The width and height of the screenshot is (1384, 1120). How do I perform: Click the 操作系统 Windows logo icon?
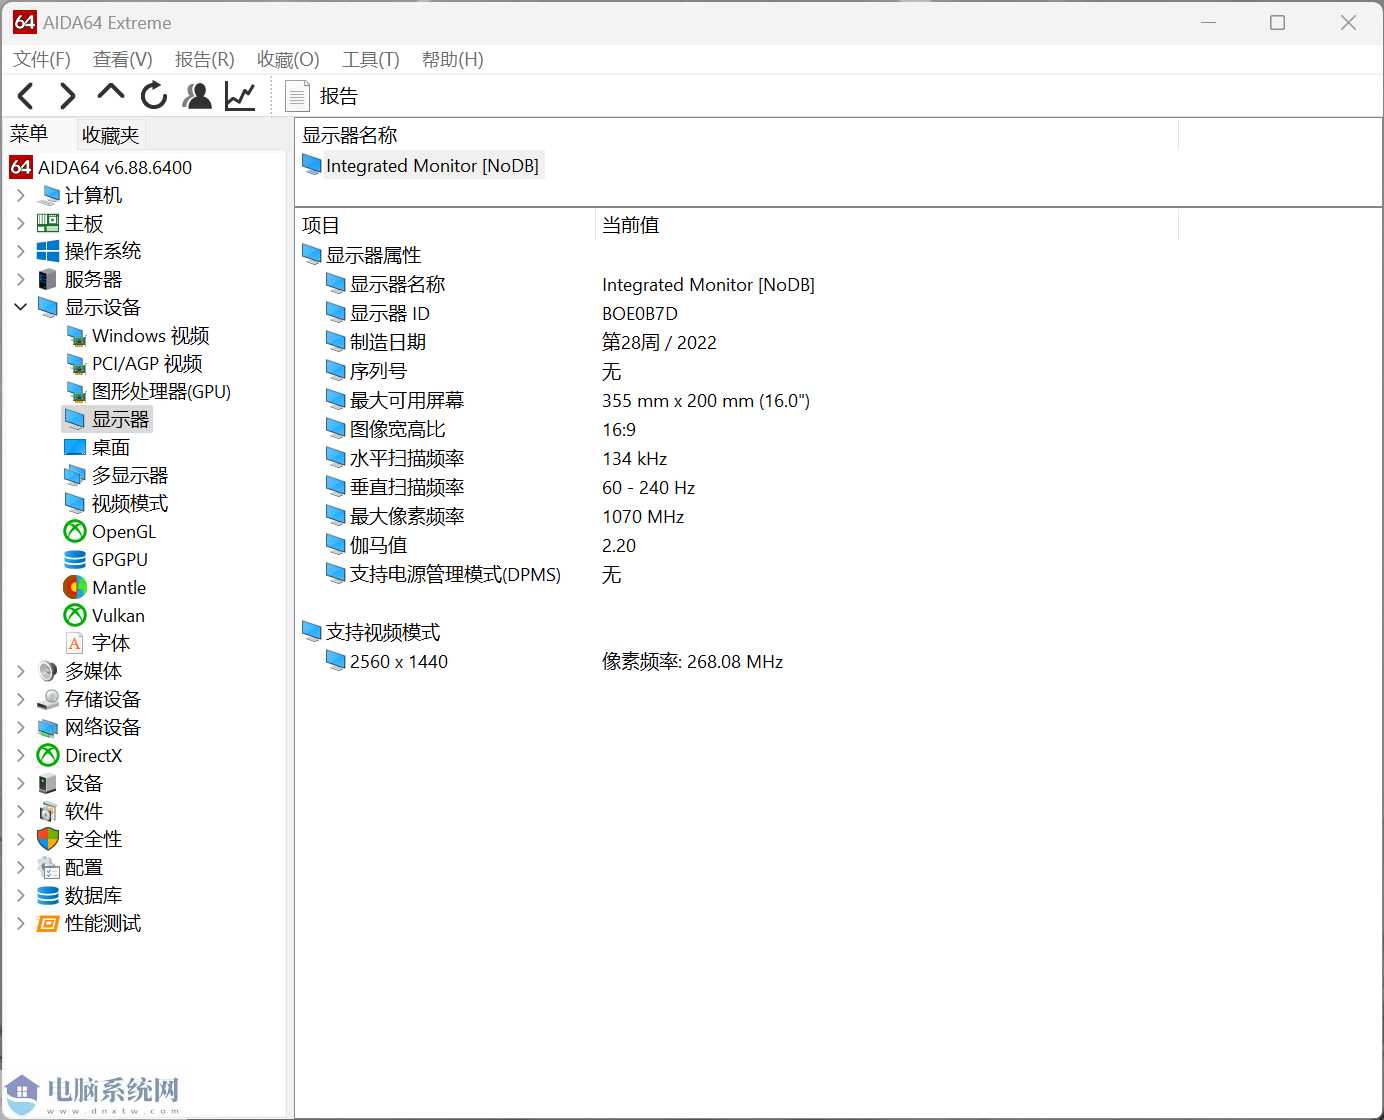click(48, 251)
